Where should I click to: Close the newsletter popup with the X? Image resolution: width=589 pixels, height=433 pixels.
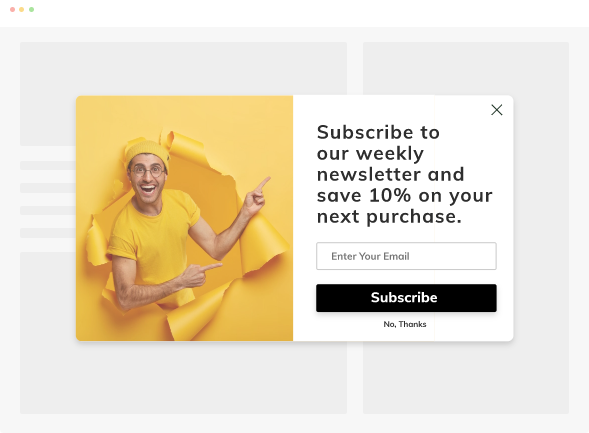click(497, 110)
